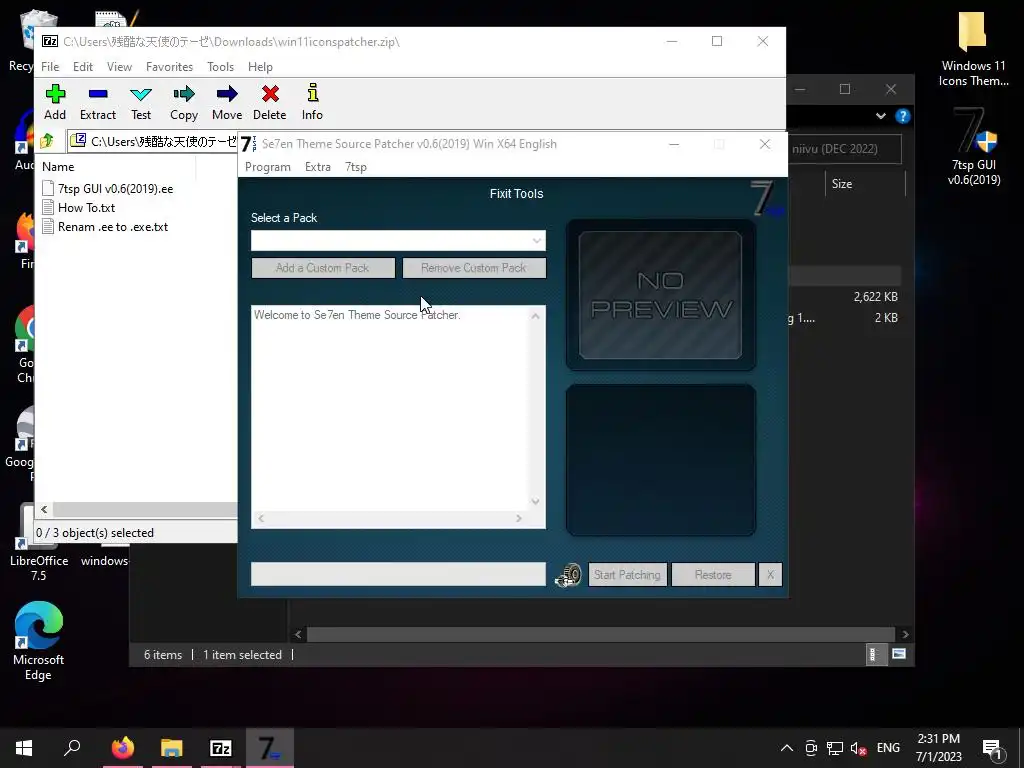Open 7-Zip Favorites menu

[x=169, y=67]
